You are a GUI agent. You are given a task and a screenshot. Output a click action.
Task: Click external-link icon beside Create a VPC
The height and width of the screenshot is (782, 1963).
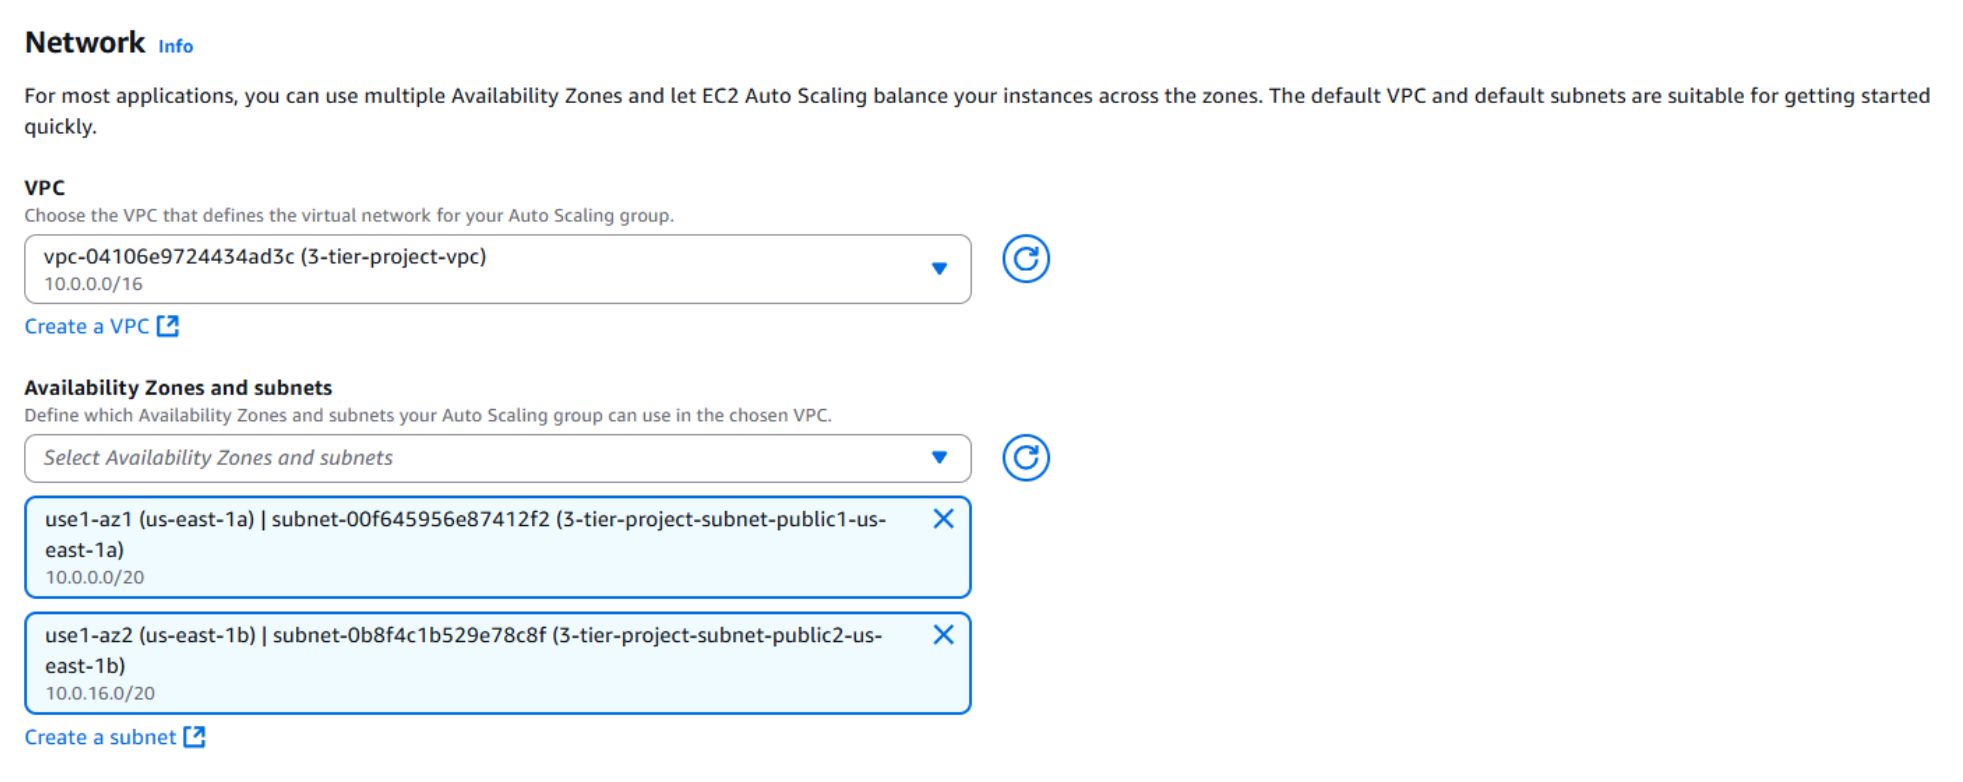pos(168,326)
